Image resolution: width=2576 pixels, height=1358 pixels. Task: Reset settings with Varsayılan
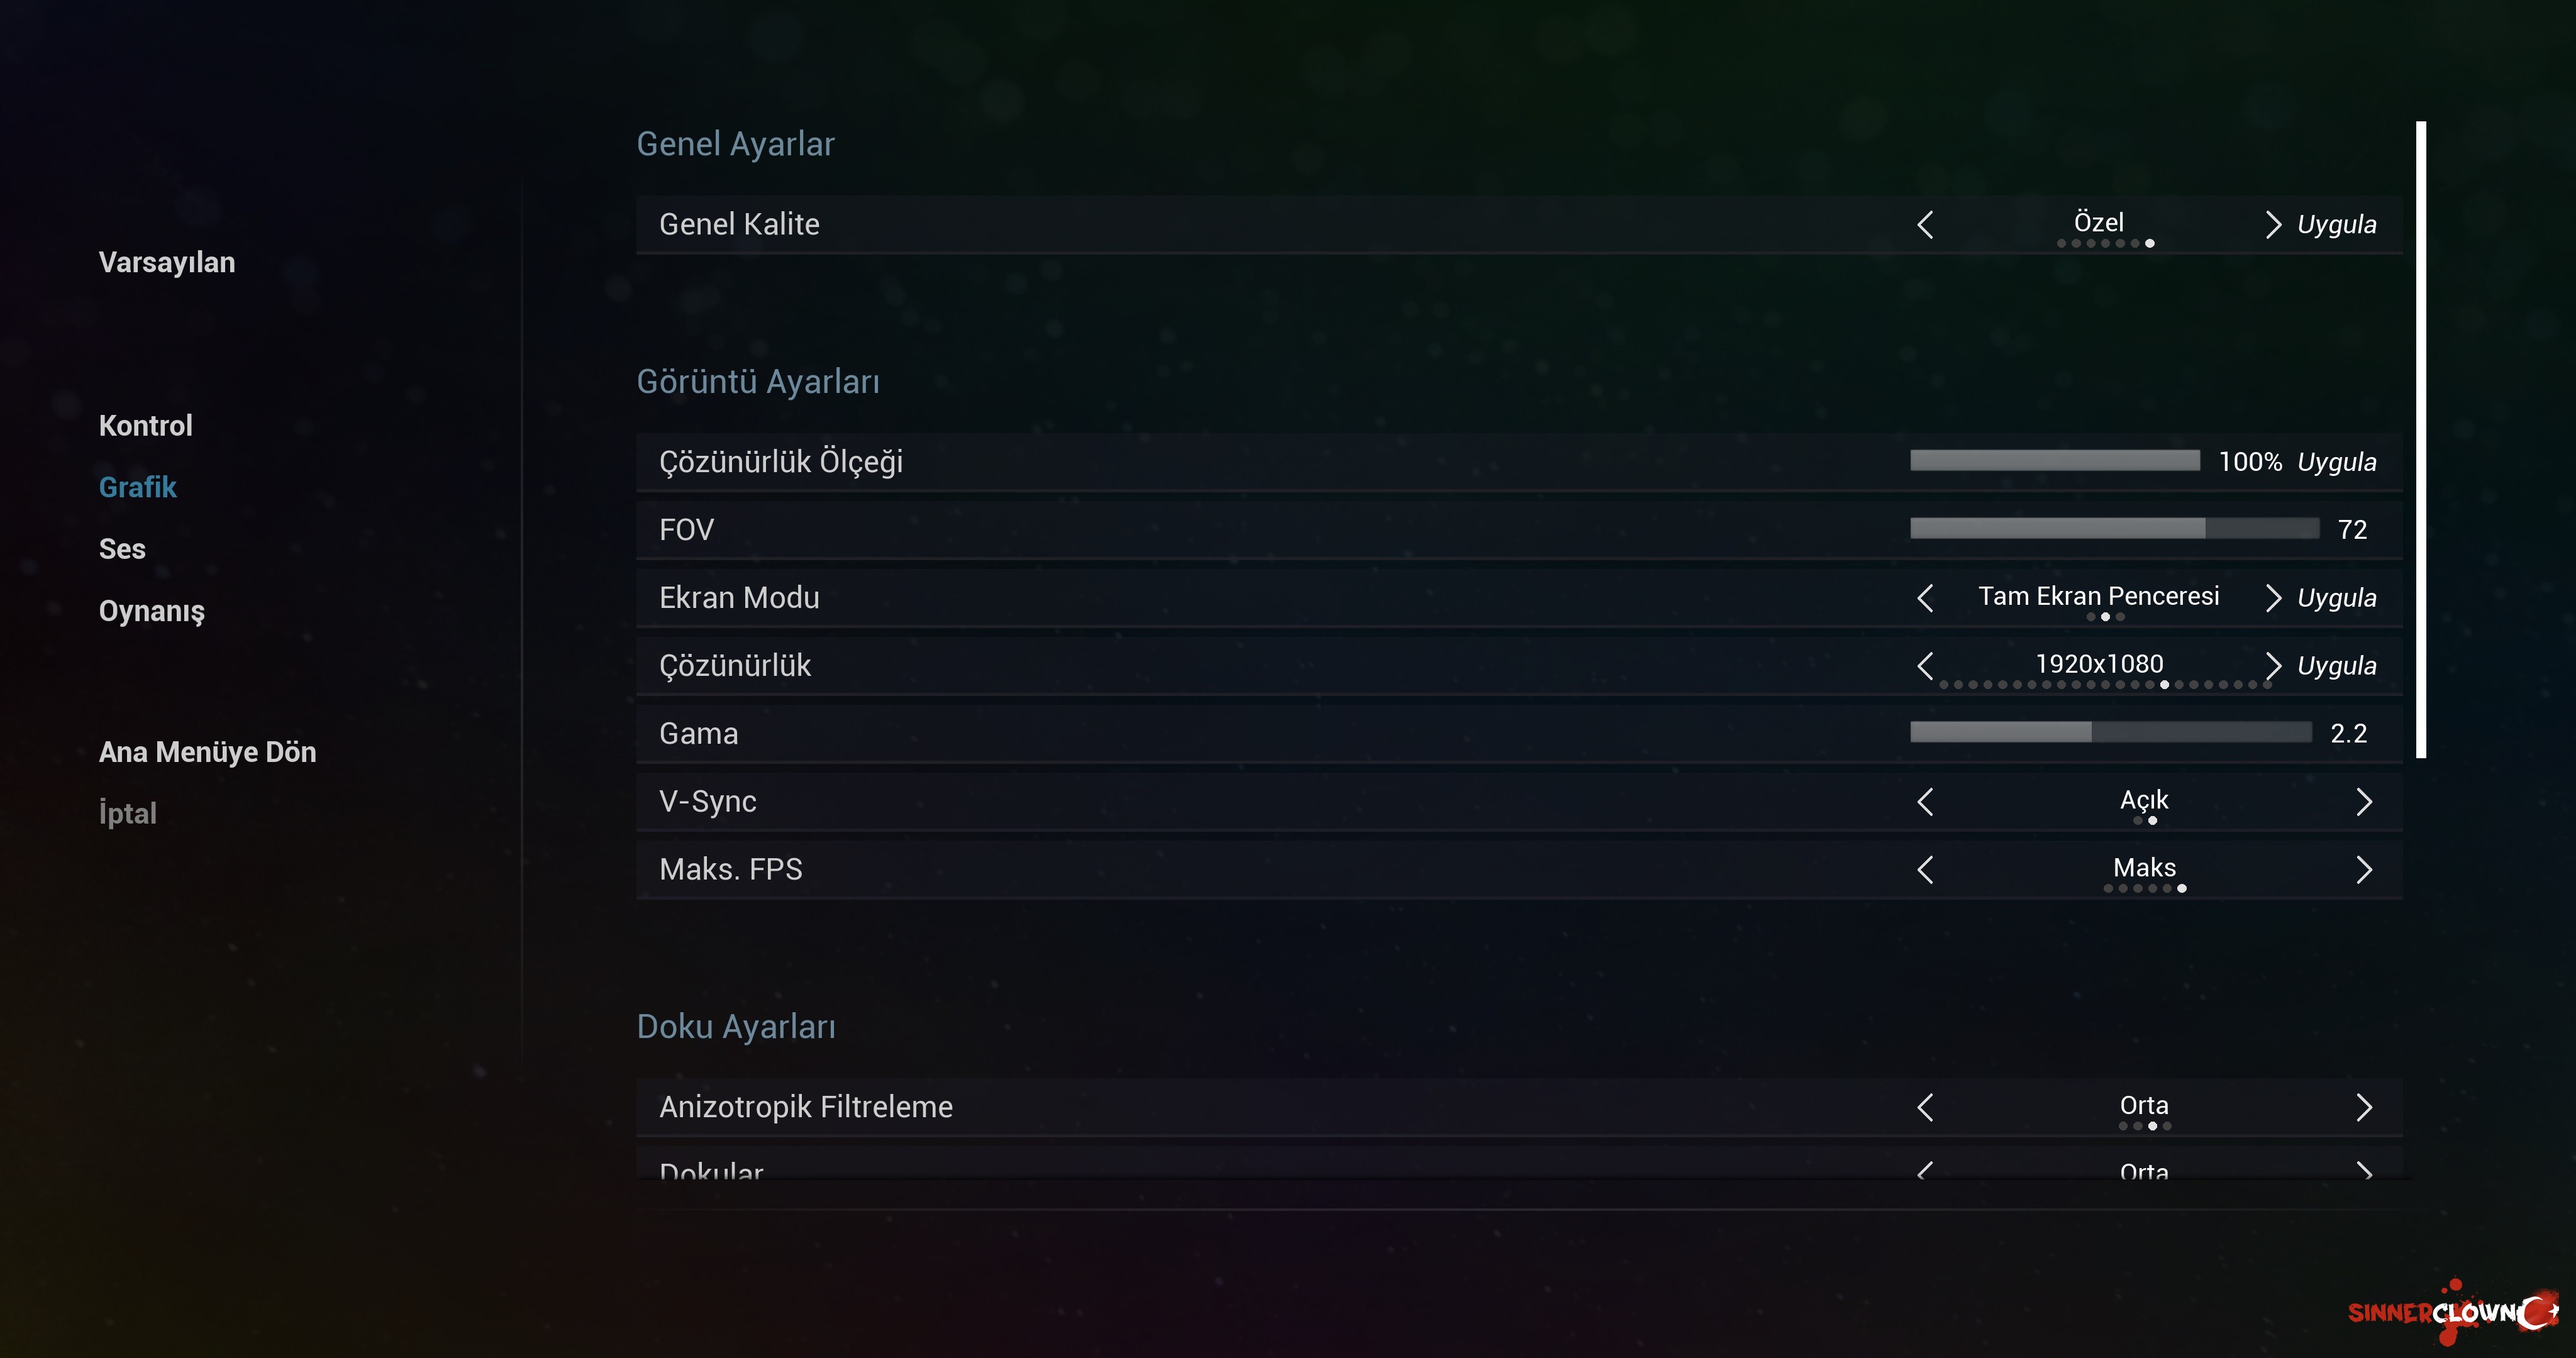pyautogui.click(x=167, y=262)
